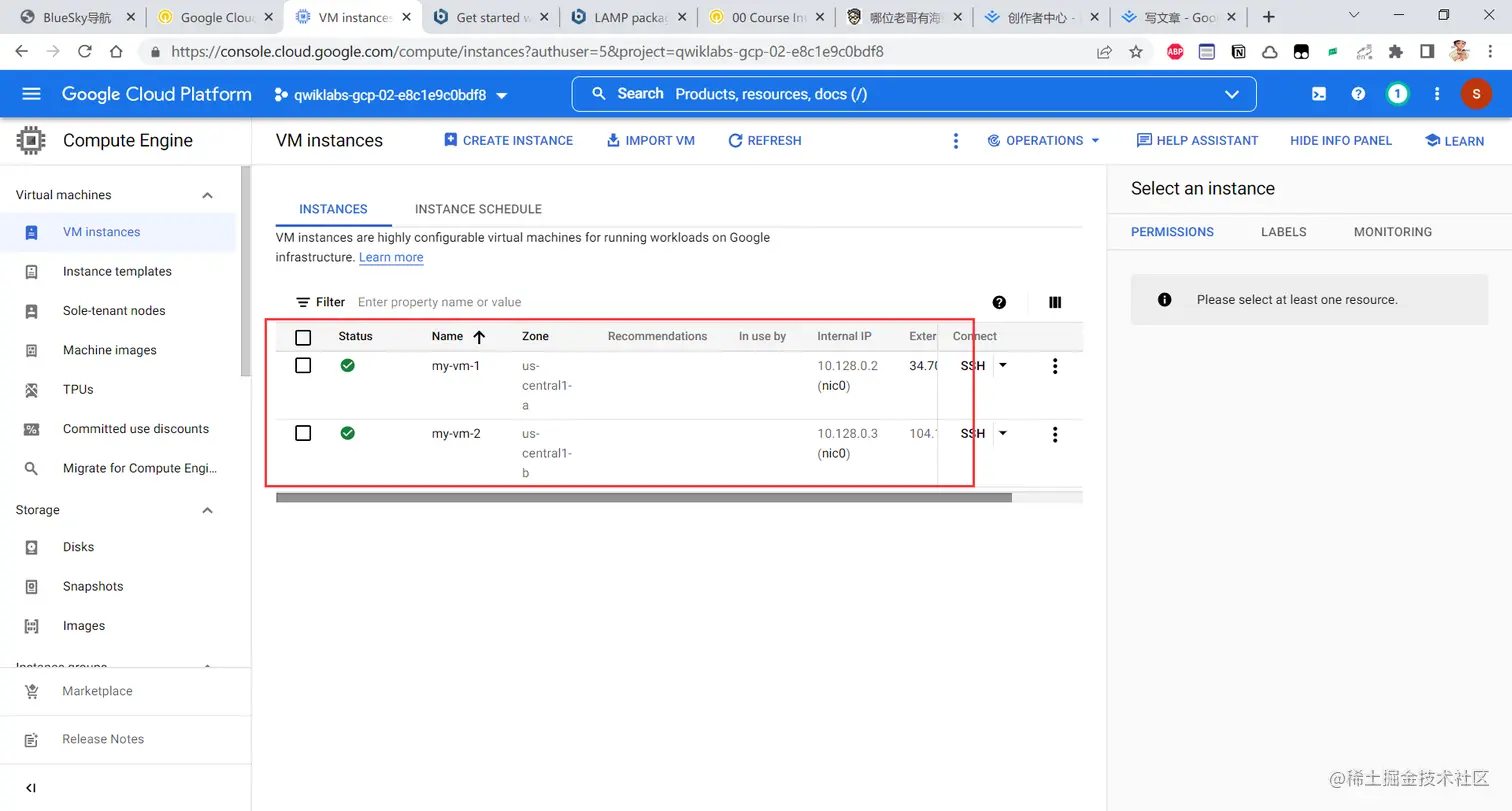Open the main navigation hamburger menu
Viewport: 1512px width, 811px height.
[31, 94]
